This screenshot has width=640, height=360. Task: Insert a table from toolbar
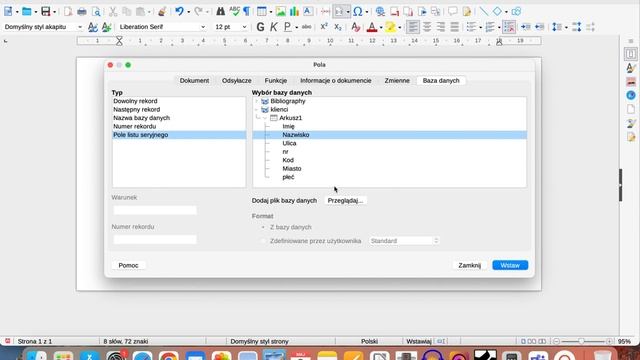pos(262,11)
